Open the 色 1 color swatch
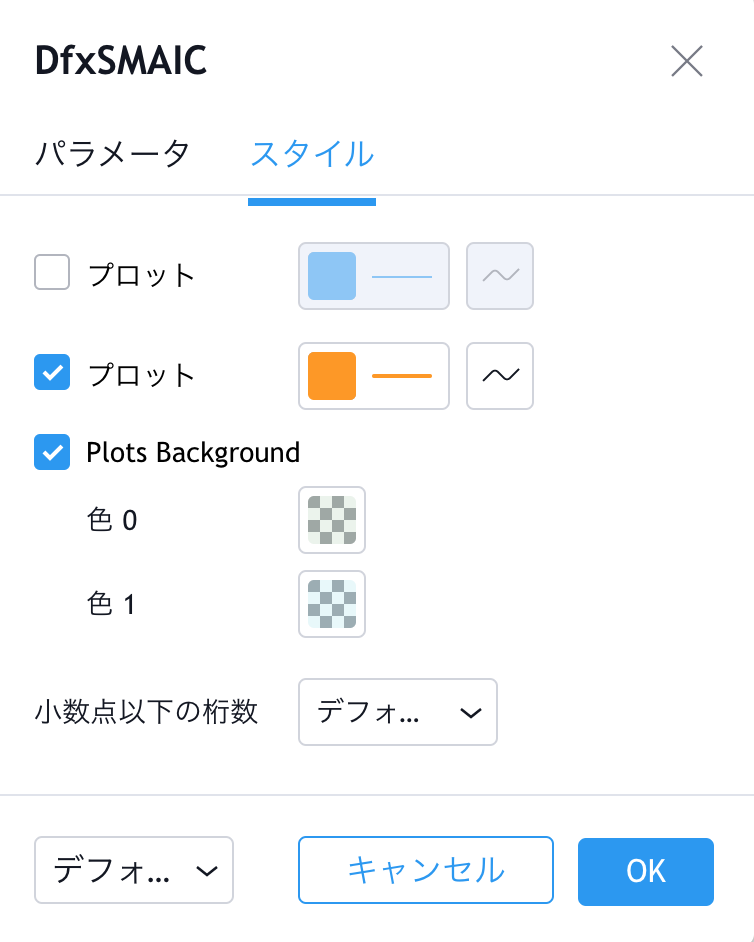The width and height of the screenshot is (754, 942). pyautogui.click(x=332, y=604)
